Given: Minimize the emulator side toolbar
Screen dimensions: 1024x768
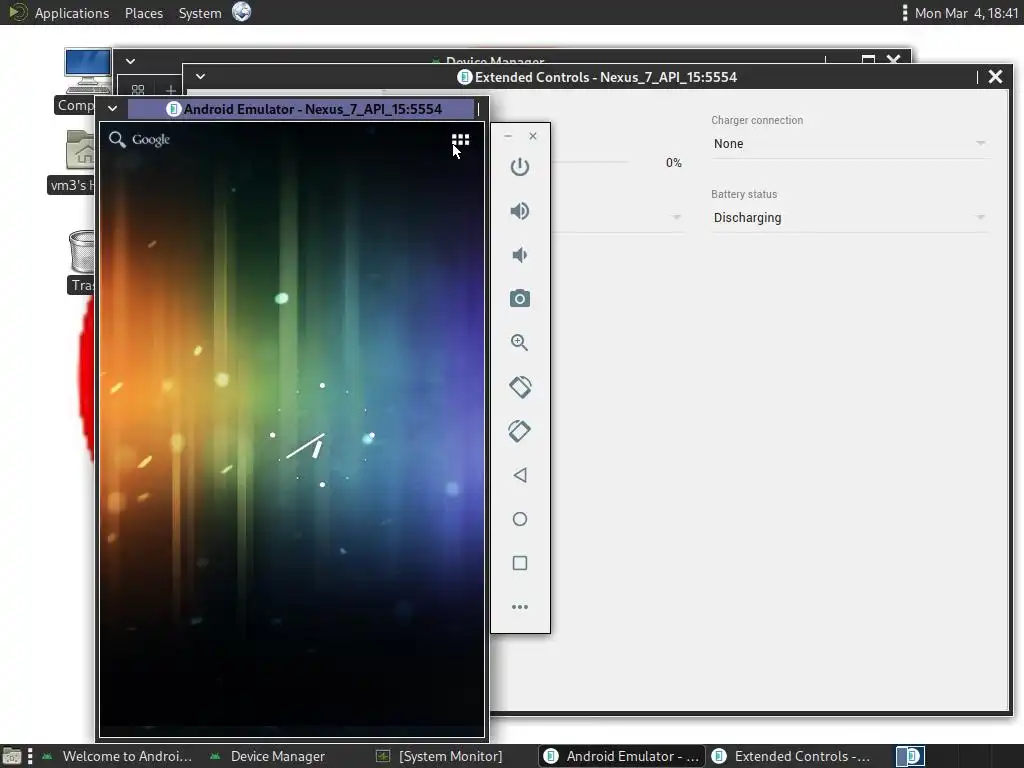Looking at the screenshot, I should coord(508,136).
